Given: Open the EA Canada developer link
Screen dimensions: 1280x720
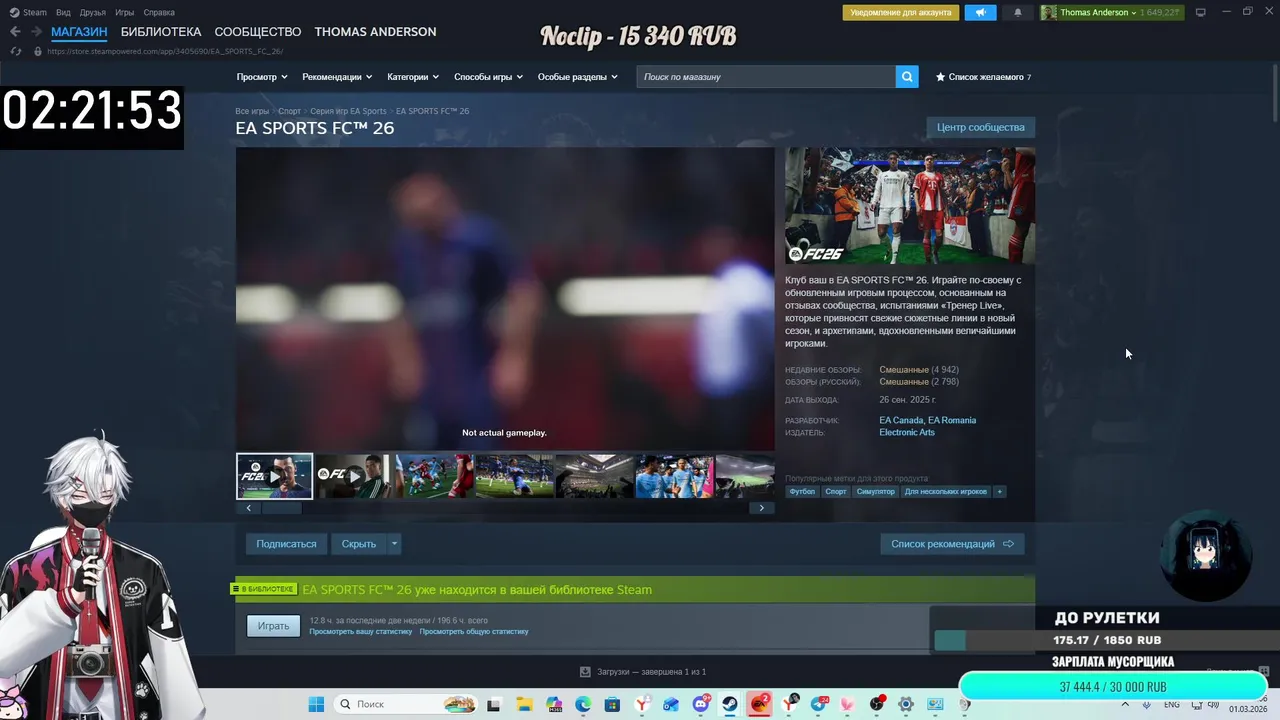Looking at the screenshot, I should 901,420.
